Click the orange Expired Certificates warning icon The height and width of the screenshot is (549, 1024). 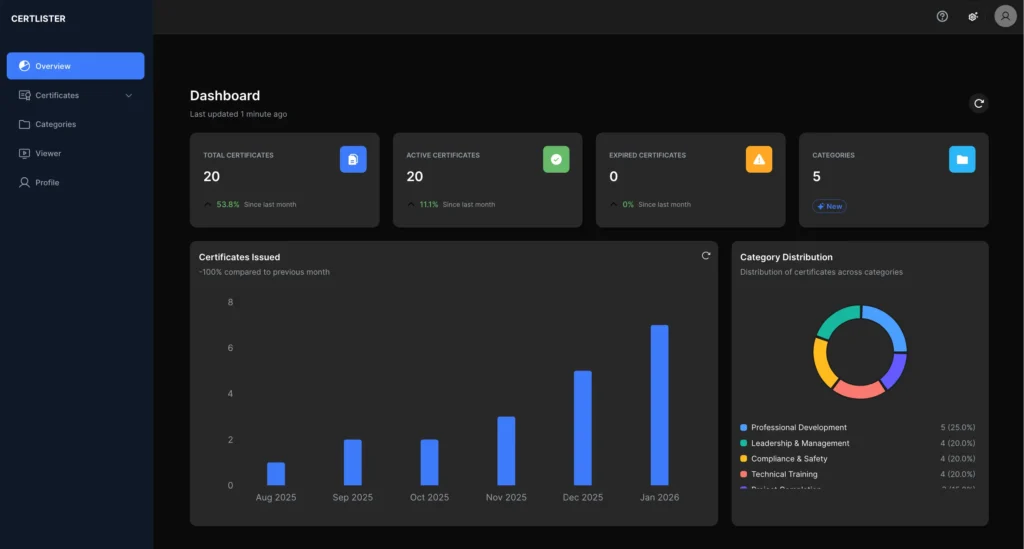click(759, 159)
